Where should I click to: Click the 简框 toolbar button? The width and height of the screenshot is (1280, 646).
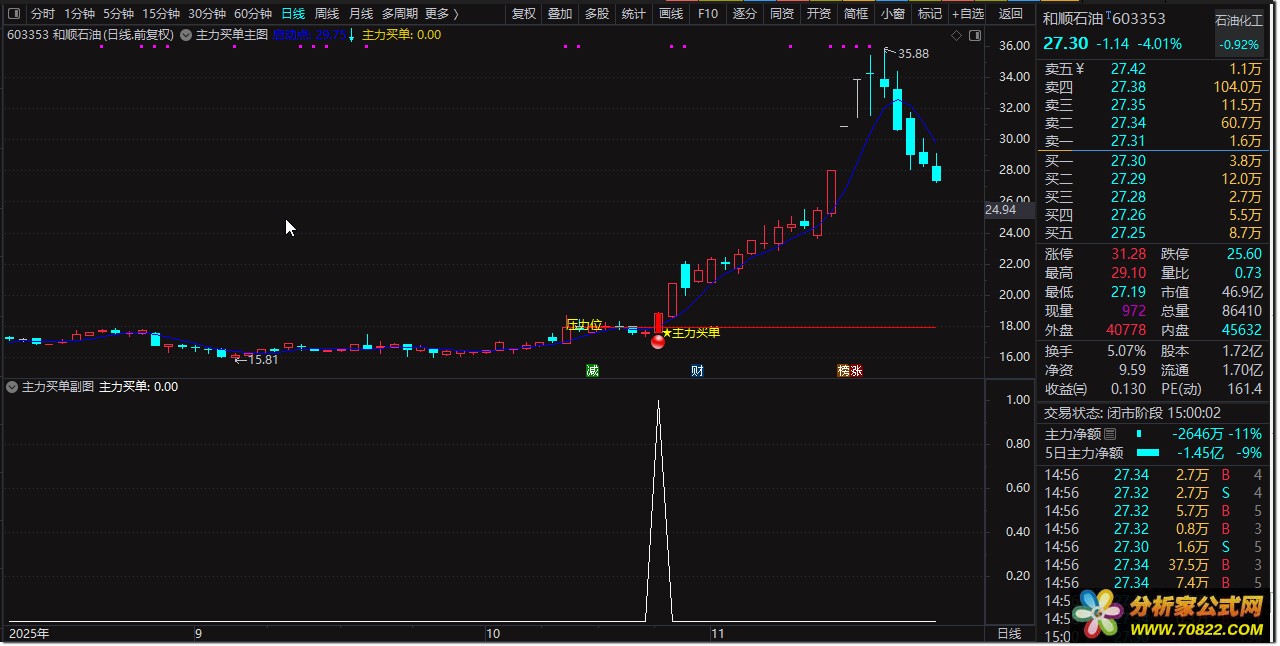pos(856,14)
